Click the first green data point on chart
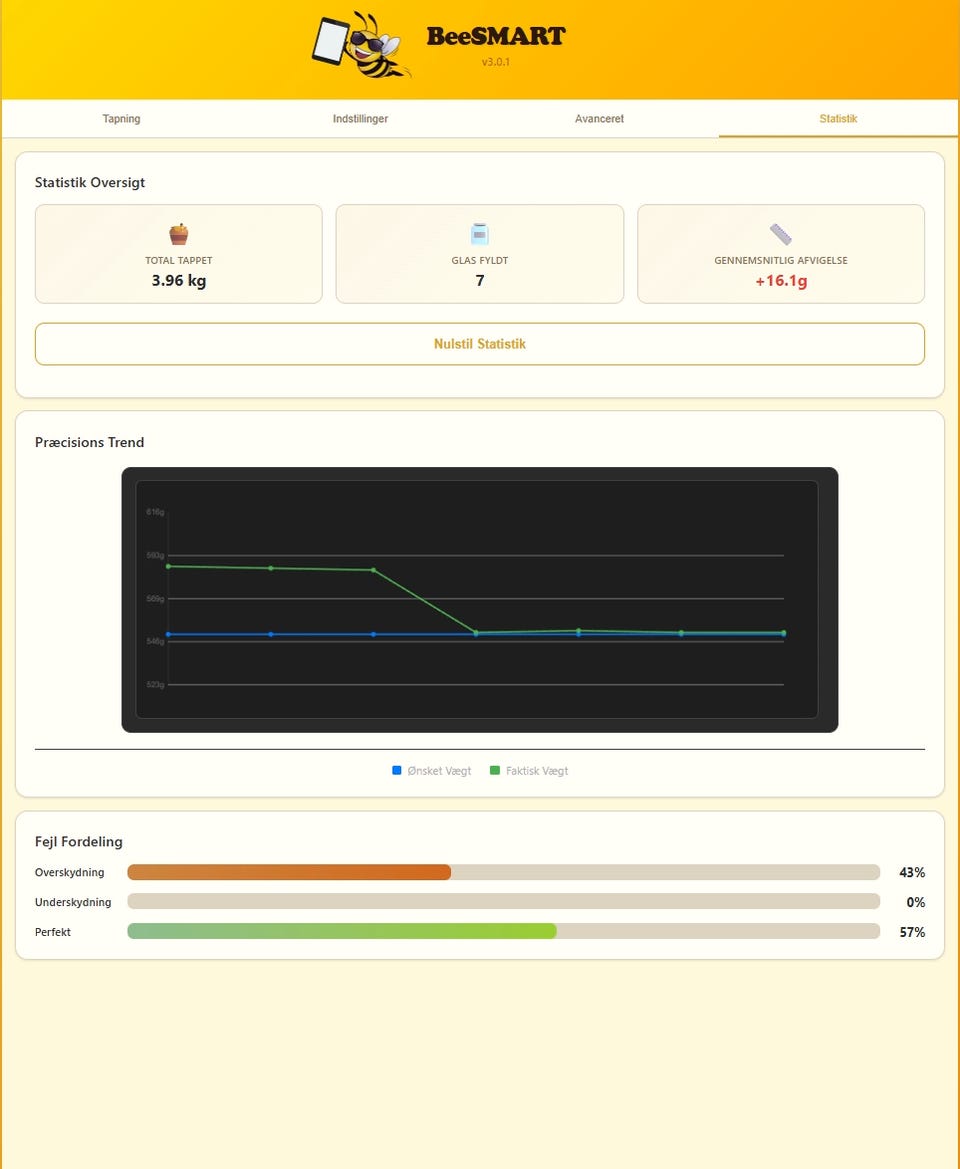The width and height of the screenshot is (960, 1169). pyautogui.click(x=168, y=567)
